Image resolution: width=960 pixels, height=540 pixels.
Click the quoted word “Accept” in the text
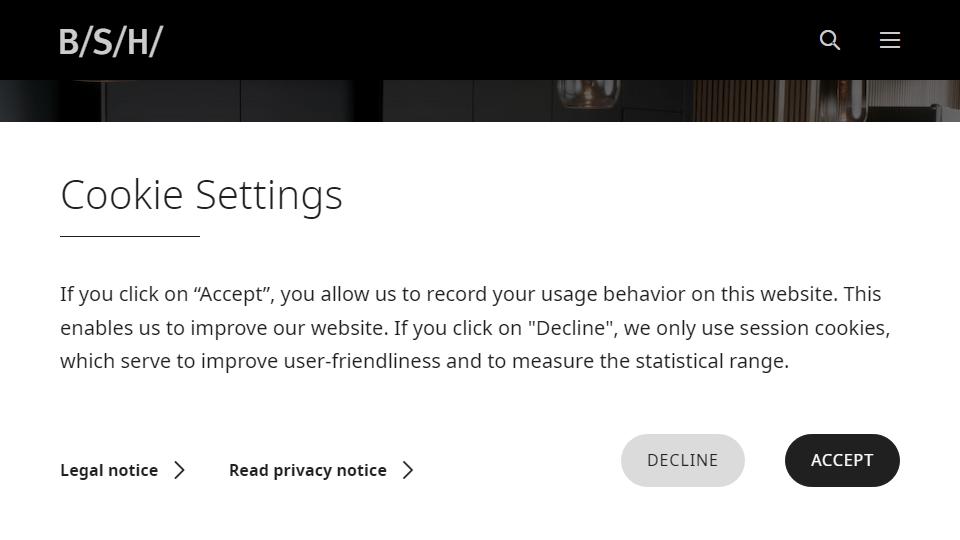point(234,294)
